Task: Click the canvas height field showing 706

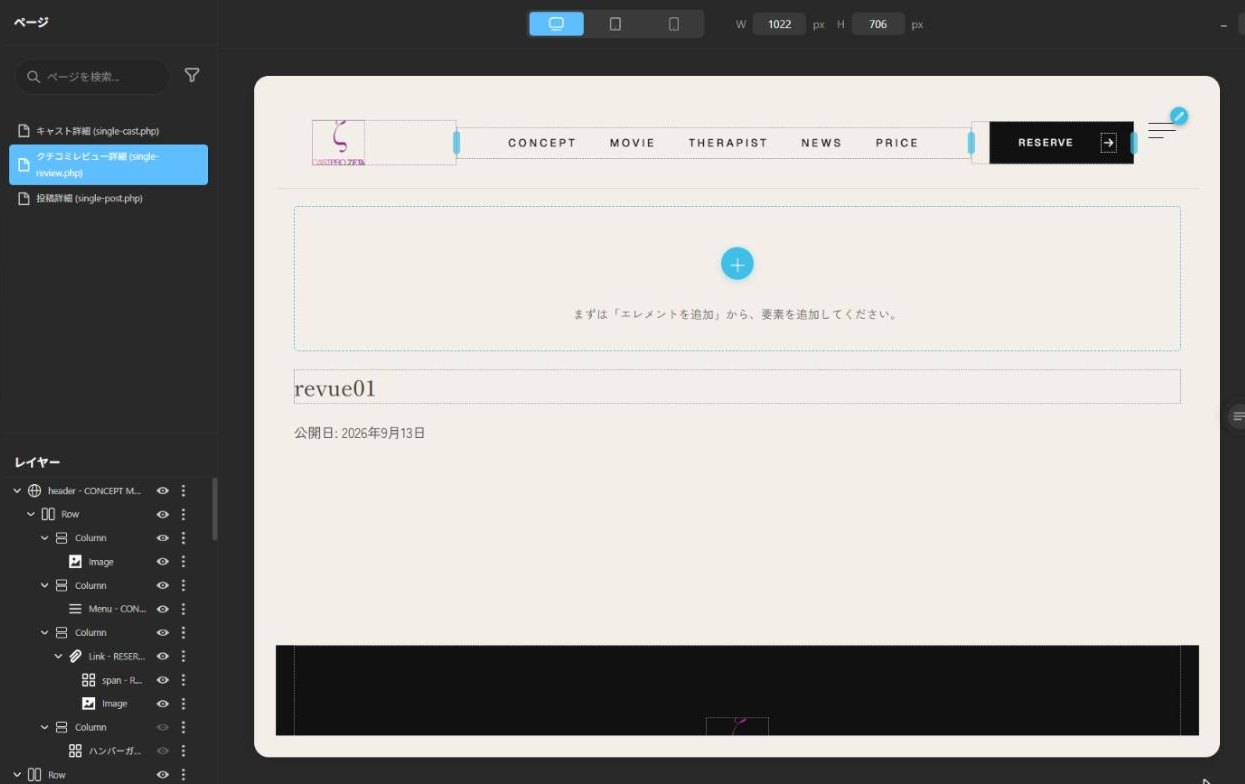Action: pos(878,24)
